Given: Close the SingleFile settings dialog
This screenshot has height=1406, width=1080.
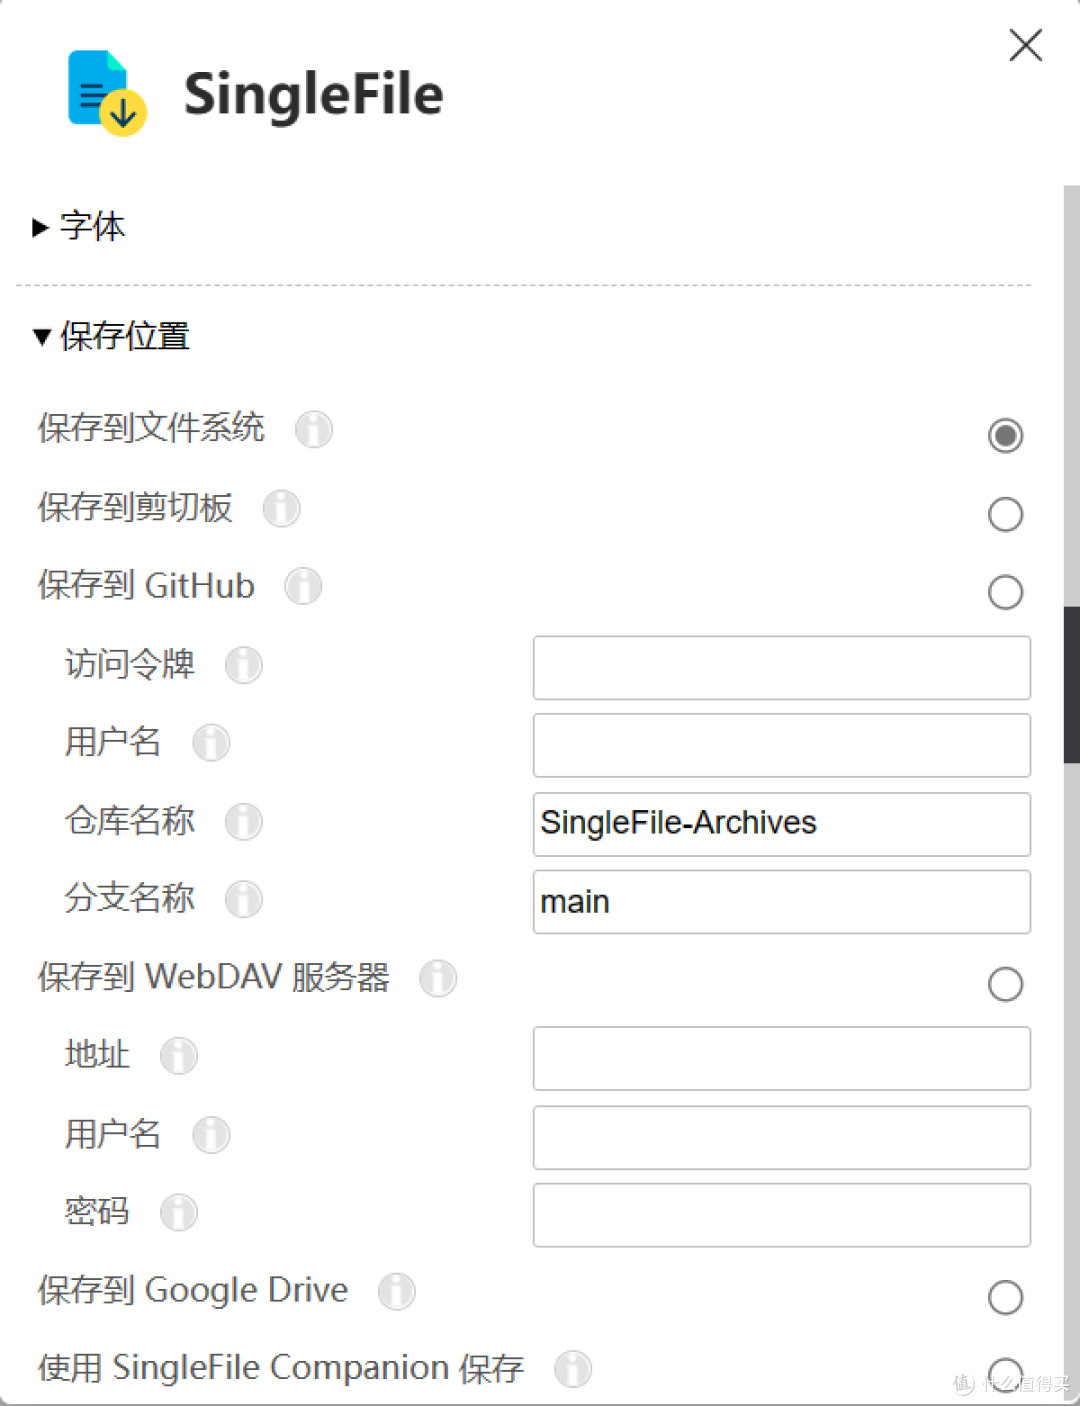Looking at the screenshot, I should pos(1026,45).
